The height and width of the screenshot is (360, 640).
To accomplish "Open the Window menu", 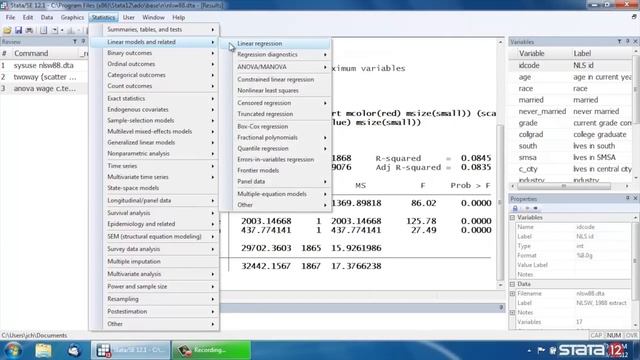I will (x=153, y=17).
